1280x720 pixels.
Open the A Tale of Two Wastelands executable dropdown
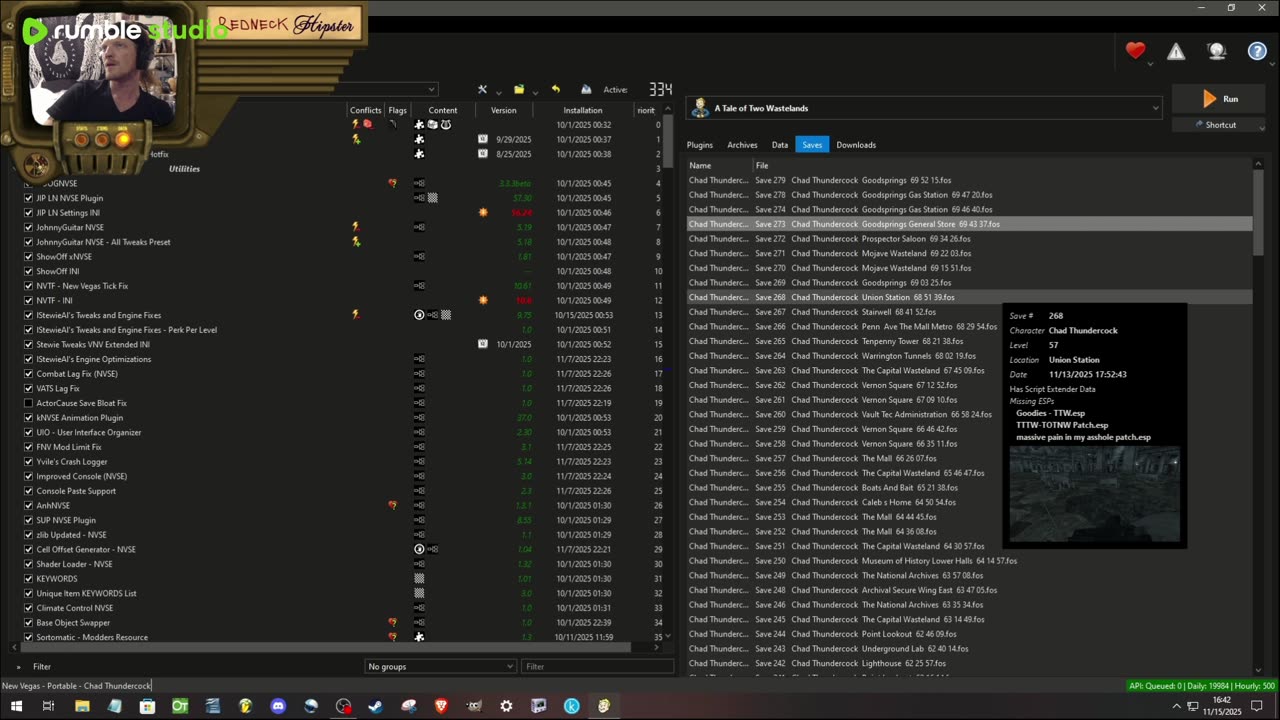click(925, 108)
